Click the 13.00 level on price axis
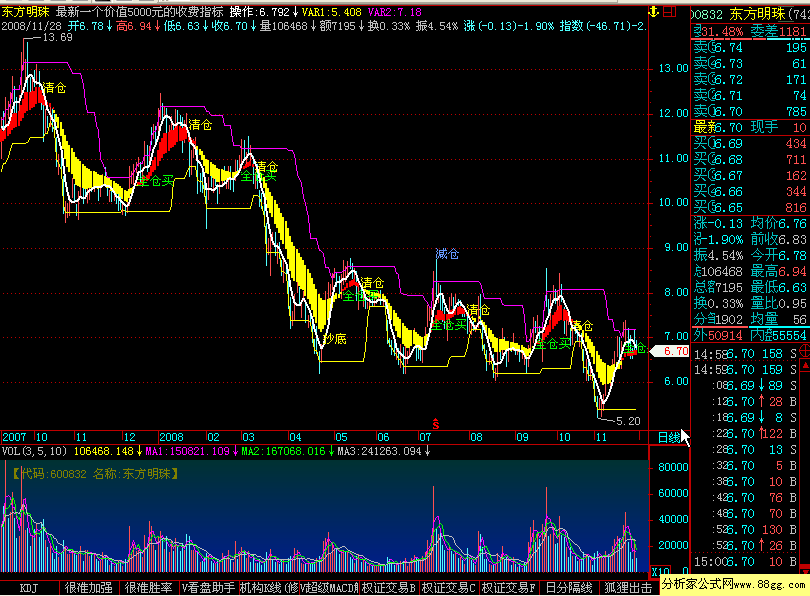The width and height of the screenshot is (810, 596). [x=673, y=68]
